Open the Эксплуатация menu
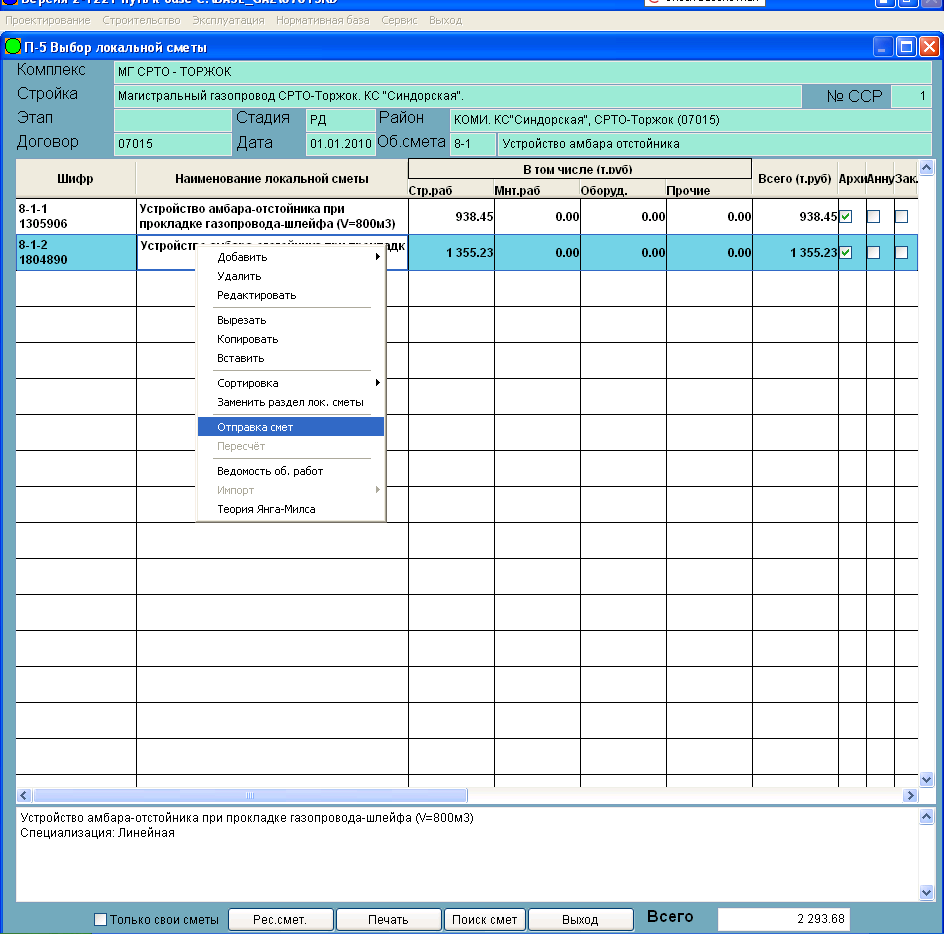Screen dimensions: 944x934 (x=228, y=20)
